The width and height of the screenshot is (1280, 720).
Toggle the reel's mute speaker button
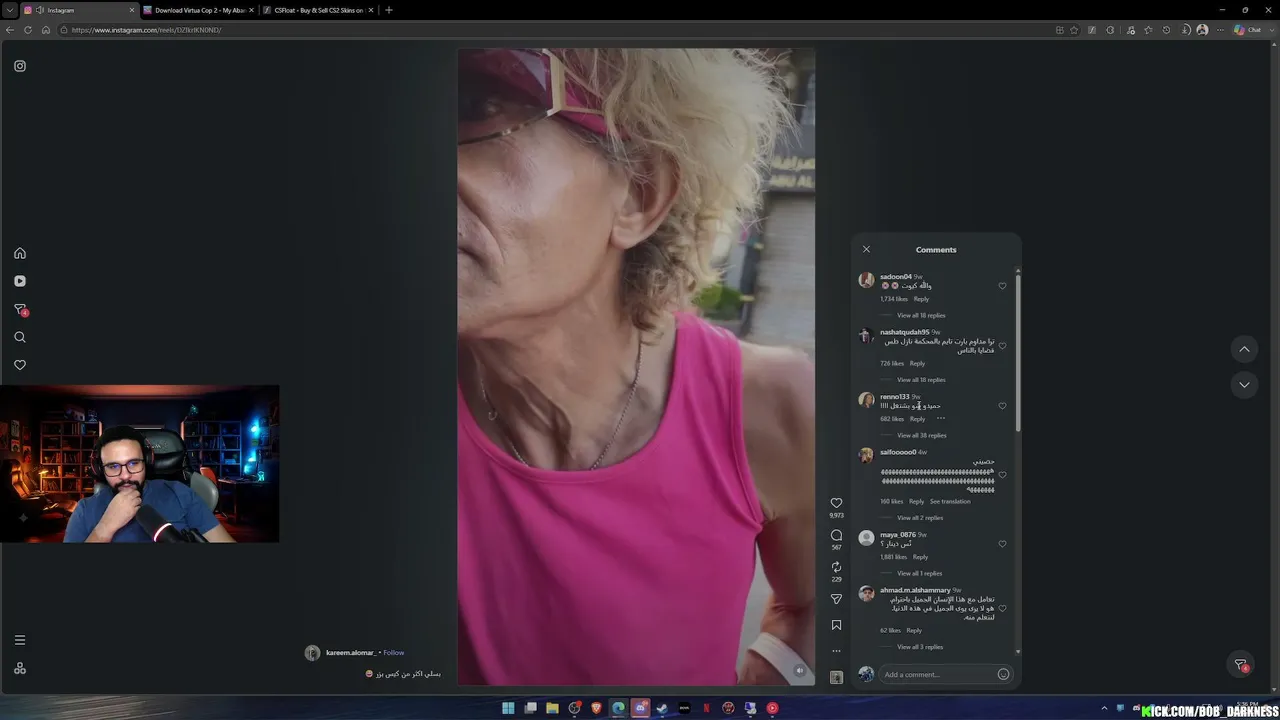tap(799, 671)
